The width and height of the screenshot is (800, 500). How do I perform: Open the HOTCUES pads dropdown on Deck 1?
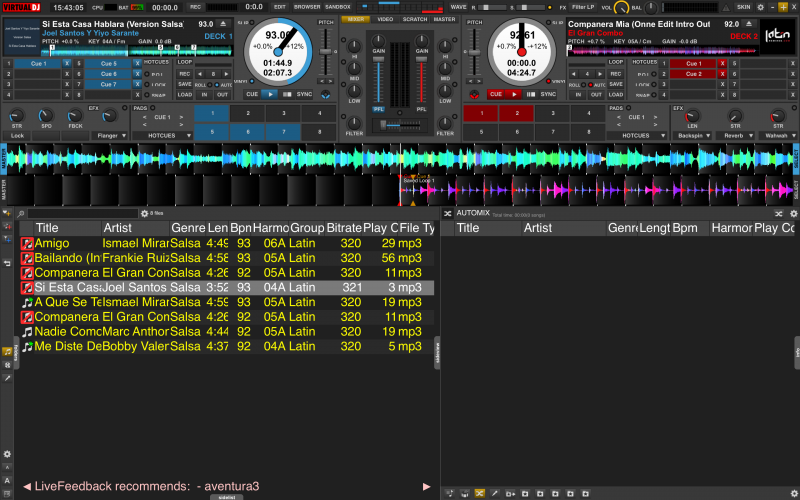tap(162, 136)
